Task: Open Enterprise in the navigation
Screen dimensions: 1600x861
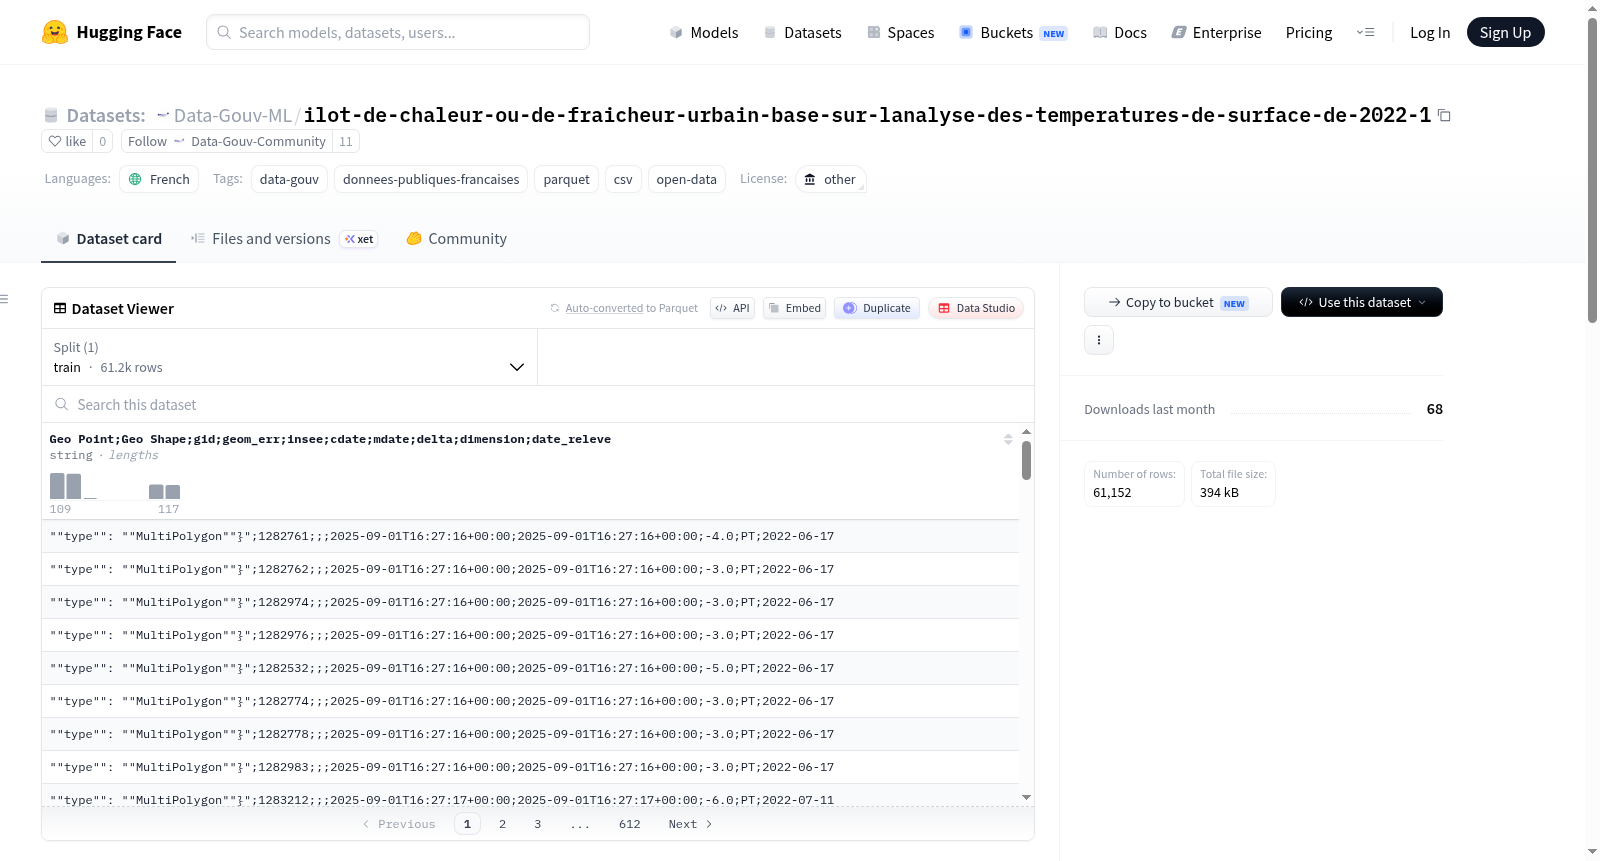Action: pyautogui.click(x=1216, y=33)
